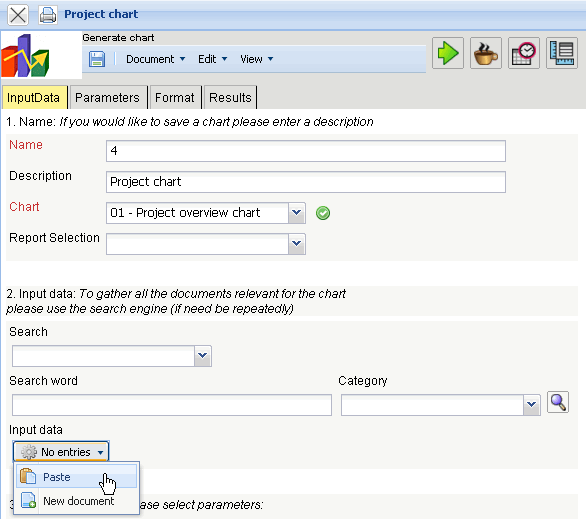Close the Project chart window
Viewport: 586px width, 519px height.
[18, 15]
